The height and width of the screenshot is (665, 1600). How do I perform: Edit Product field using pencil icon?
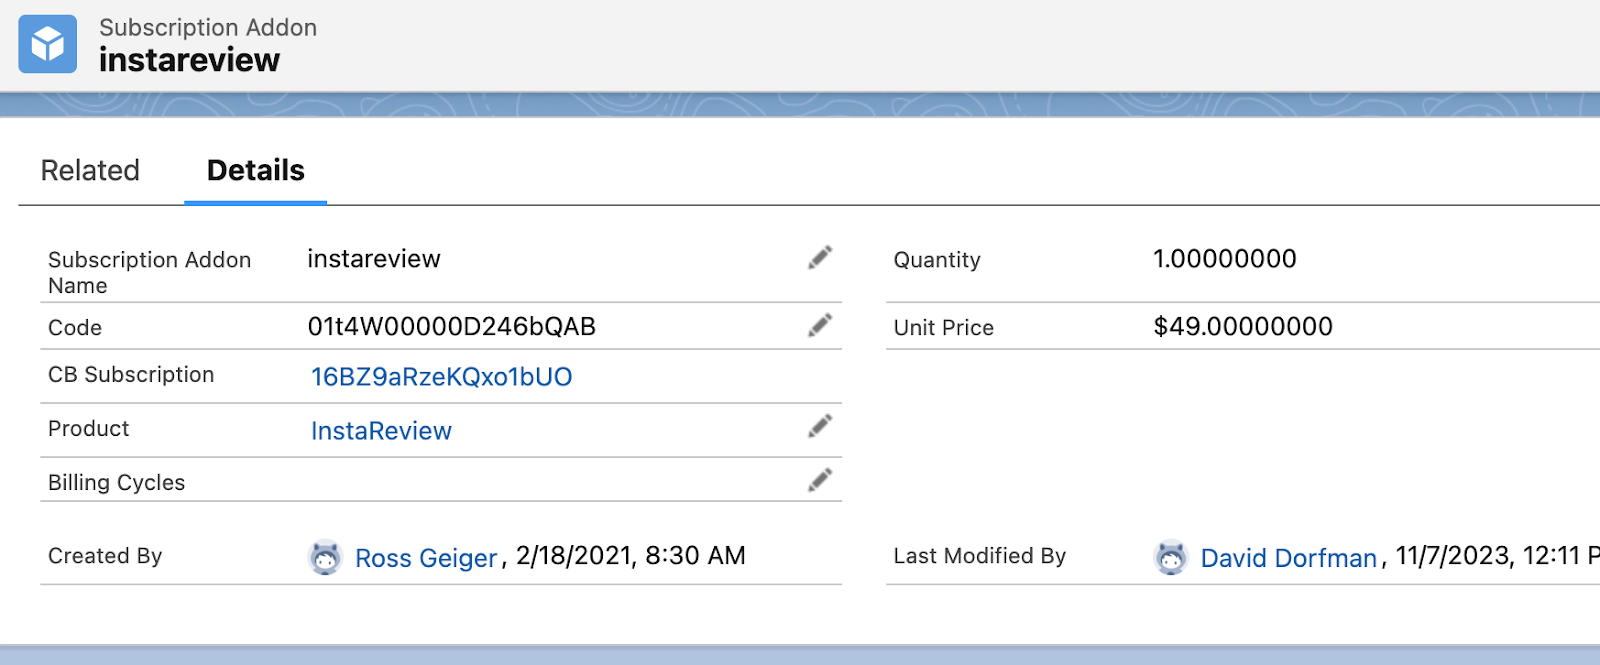(x=820, y=427)
